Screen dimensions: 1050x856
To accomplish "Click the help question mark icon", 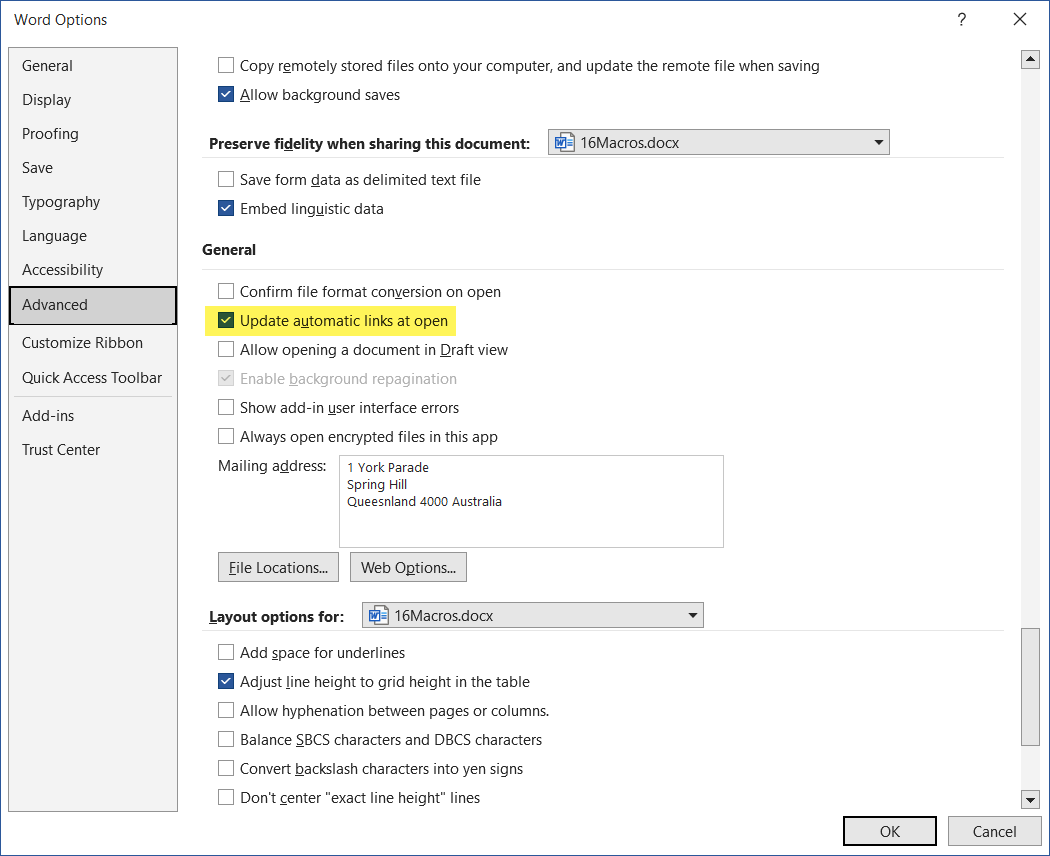I will click(x=961, y=19).
